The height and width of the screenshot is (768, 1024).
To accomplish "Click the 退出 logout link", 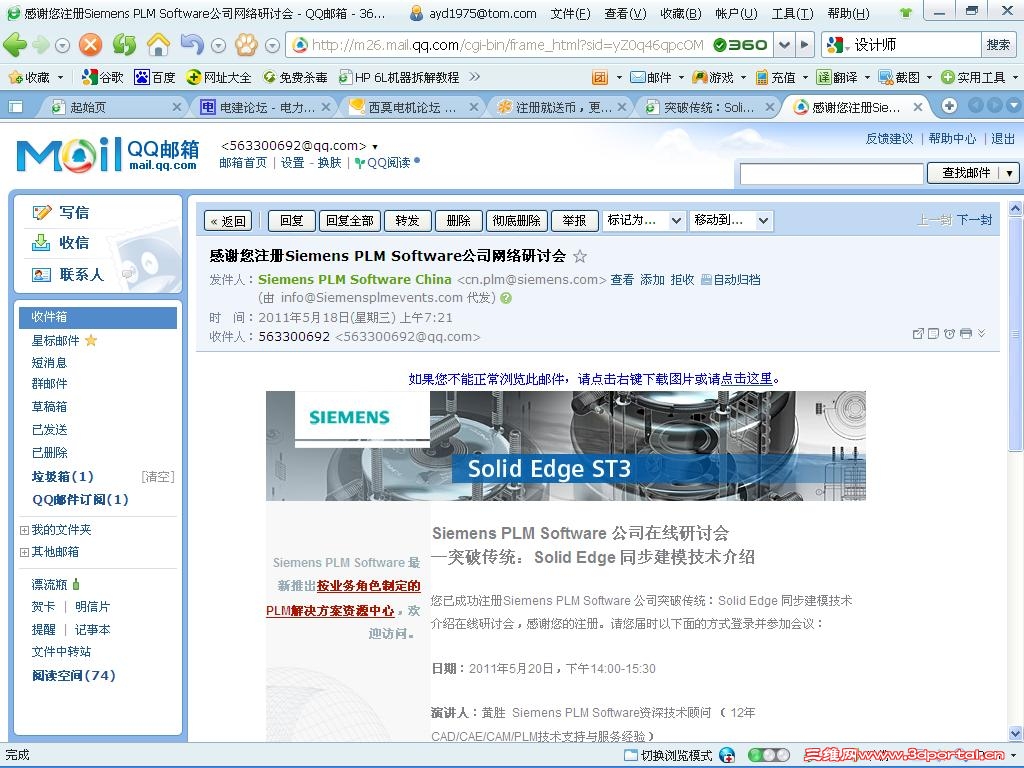I will pyautogui.click(x=1003, y=138).
